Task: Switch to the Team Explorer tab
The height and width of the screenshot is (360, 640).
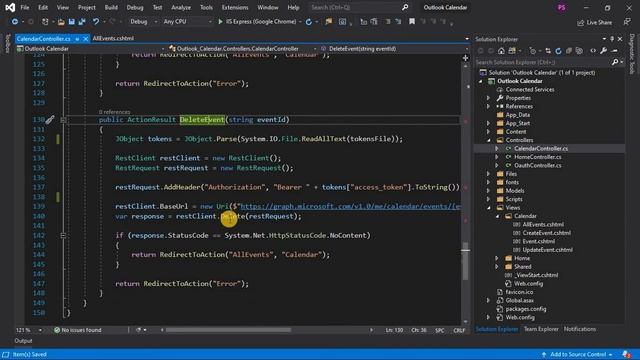Action: [x=541, y=329]
